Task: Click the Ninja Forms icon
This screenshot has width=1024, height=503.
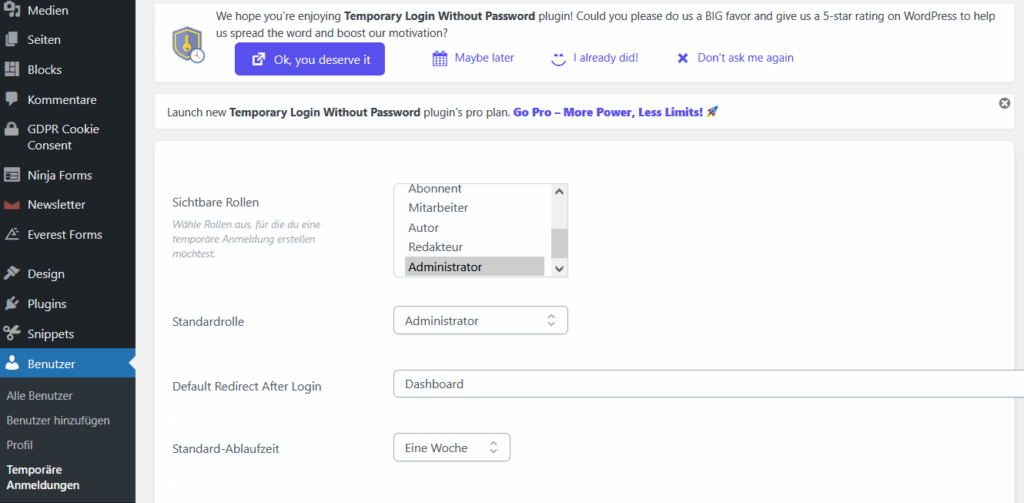Action: (11, 175)
